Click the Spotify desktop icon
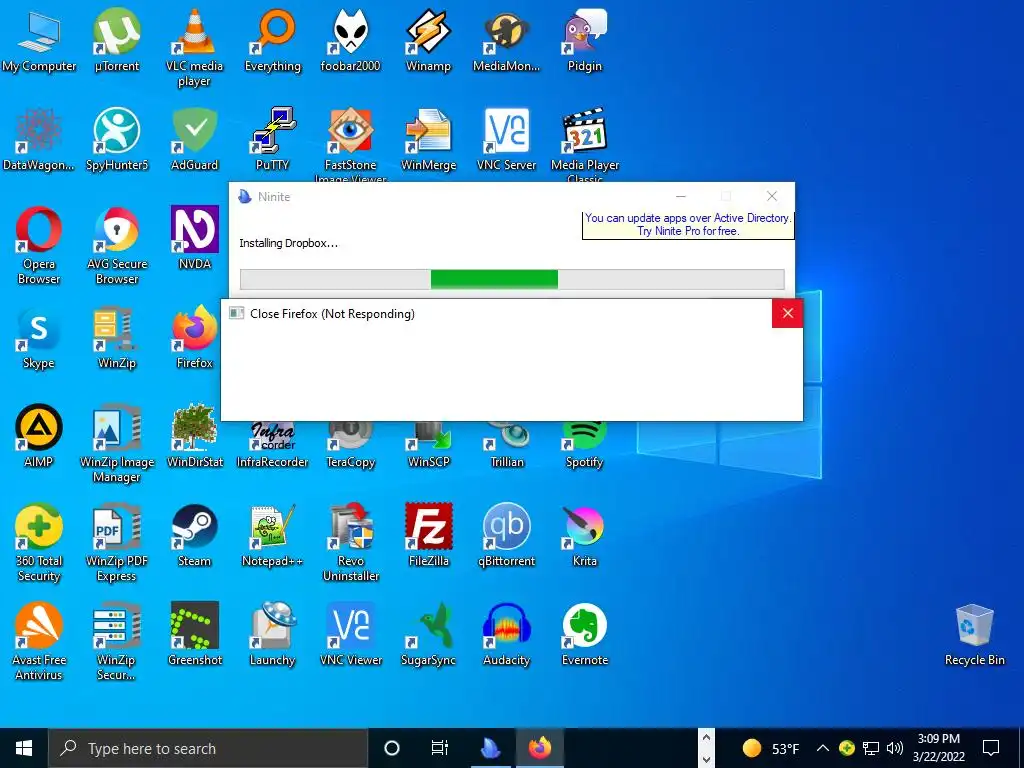This screenshot has width=1024, height=768. point(584,445)
